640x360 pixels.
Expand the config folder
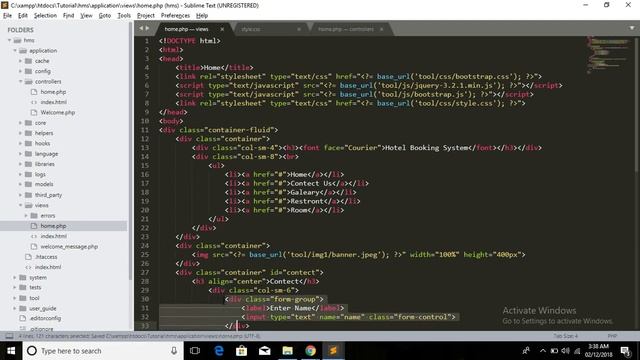point(20,71)
